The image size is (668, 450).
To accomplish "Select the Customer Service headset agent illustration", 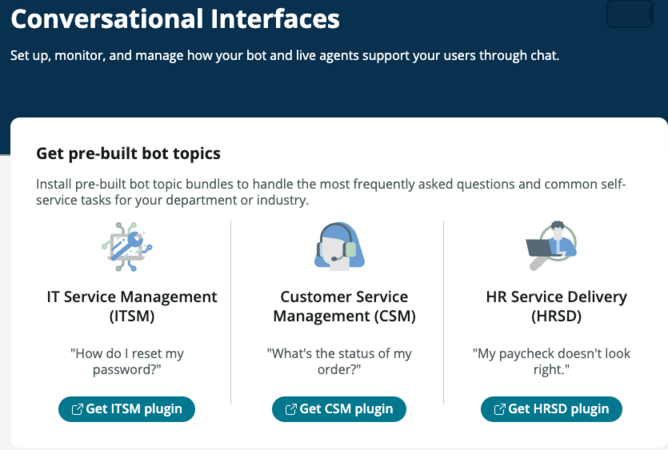I will [340, 246].
